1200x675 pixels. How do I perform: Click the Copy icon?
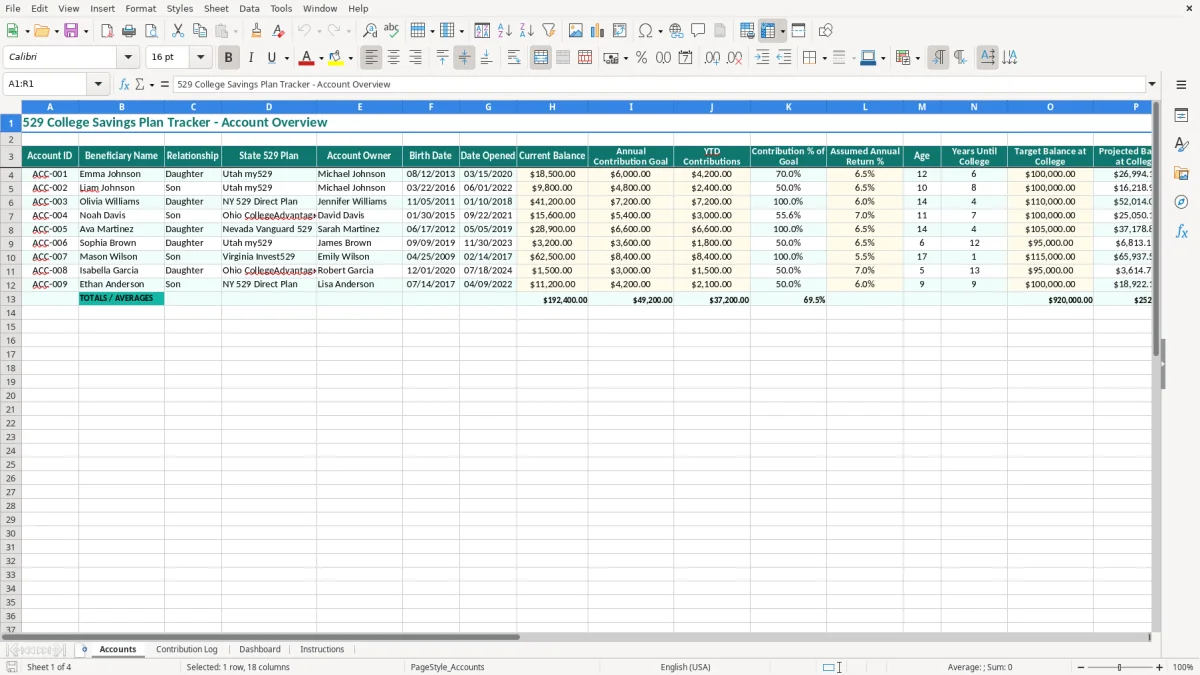200,31
